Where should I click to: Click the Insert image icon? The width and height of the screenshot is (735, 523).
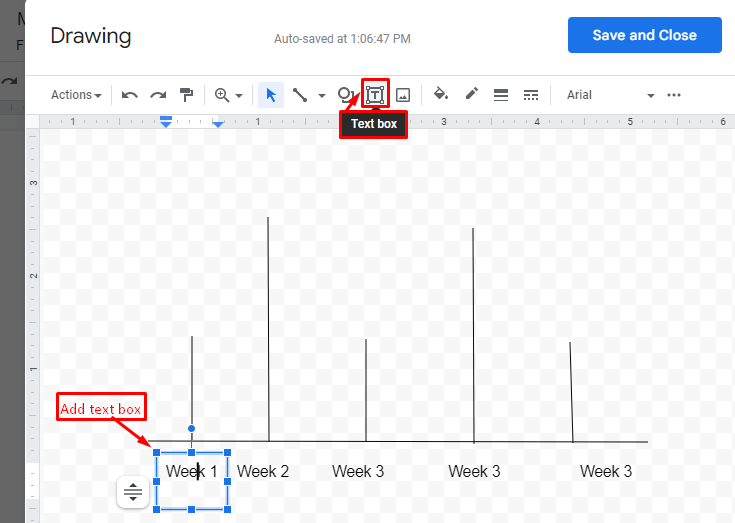click(x=403, y=95)
